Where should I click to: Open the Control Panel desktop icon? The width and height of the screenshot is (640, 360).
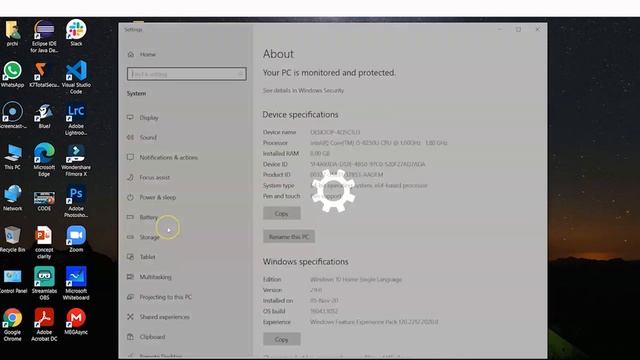tap(12, 281)
